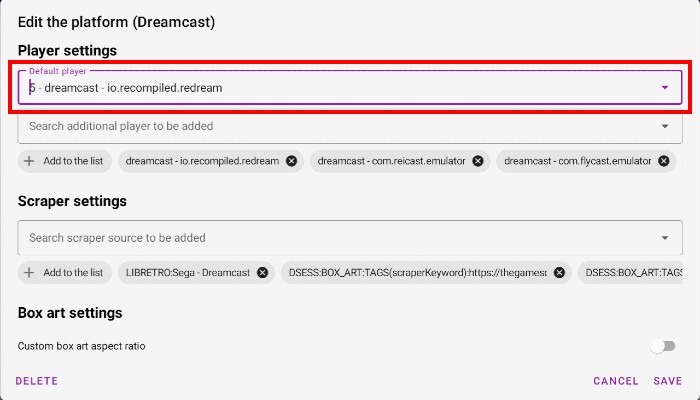Open the Default player dropdown arrow
The image size is (700, 400).
(x=665, y=88)
